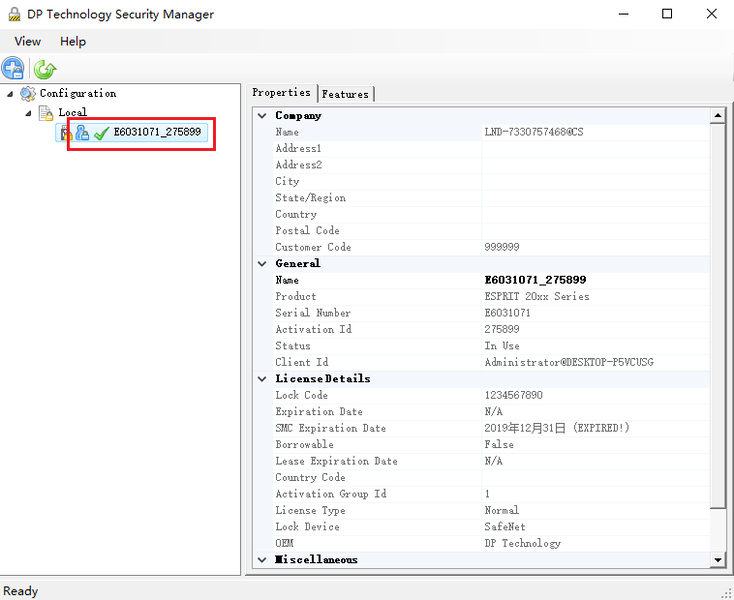
Task: Select the Country property row
Action: [492, 214]
